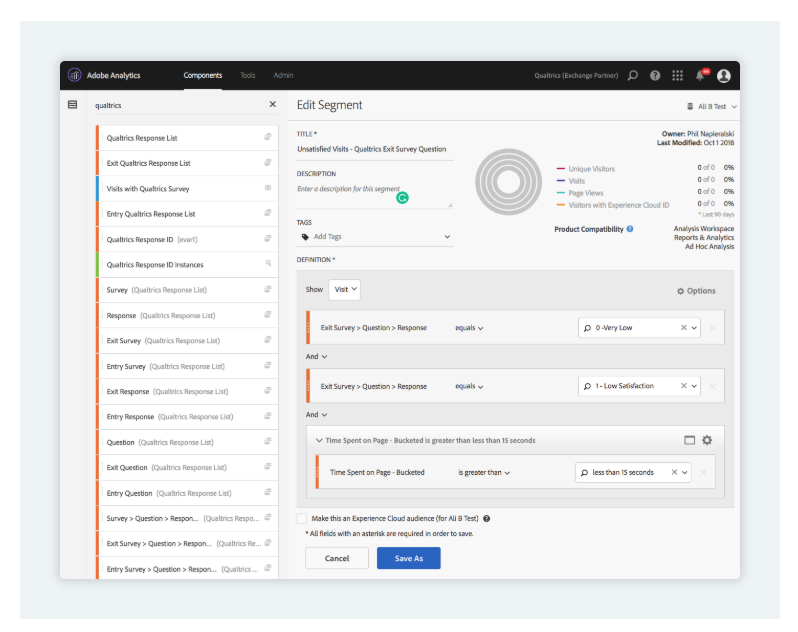798x632 pixels.
Task: Open the All B Test report suite selector
Action: [711, 106]
